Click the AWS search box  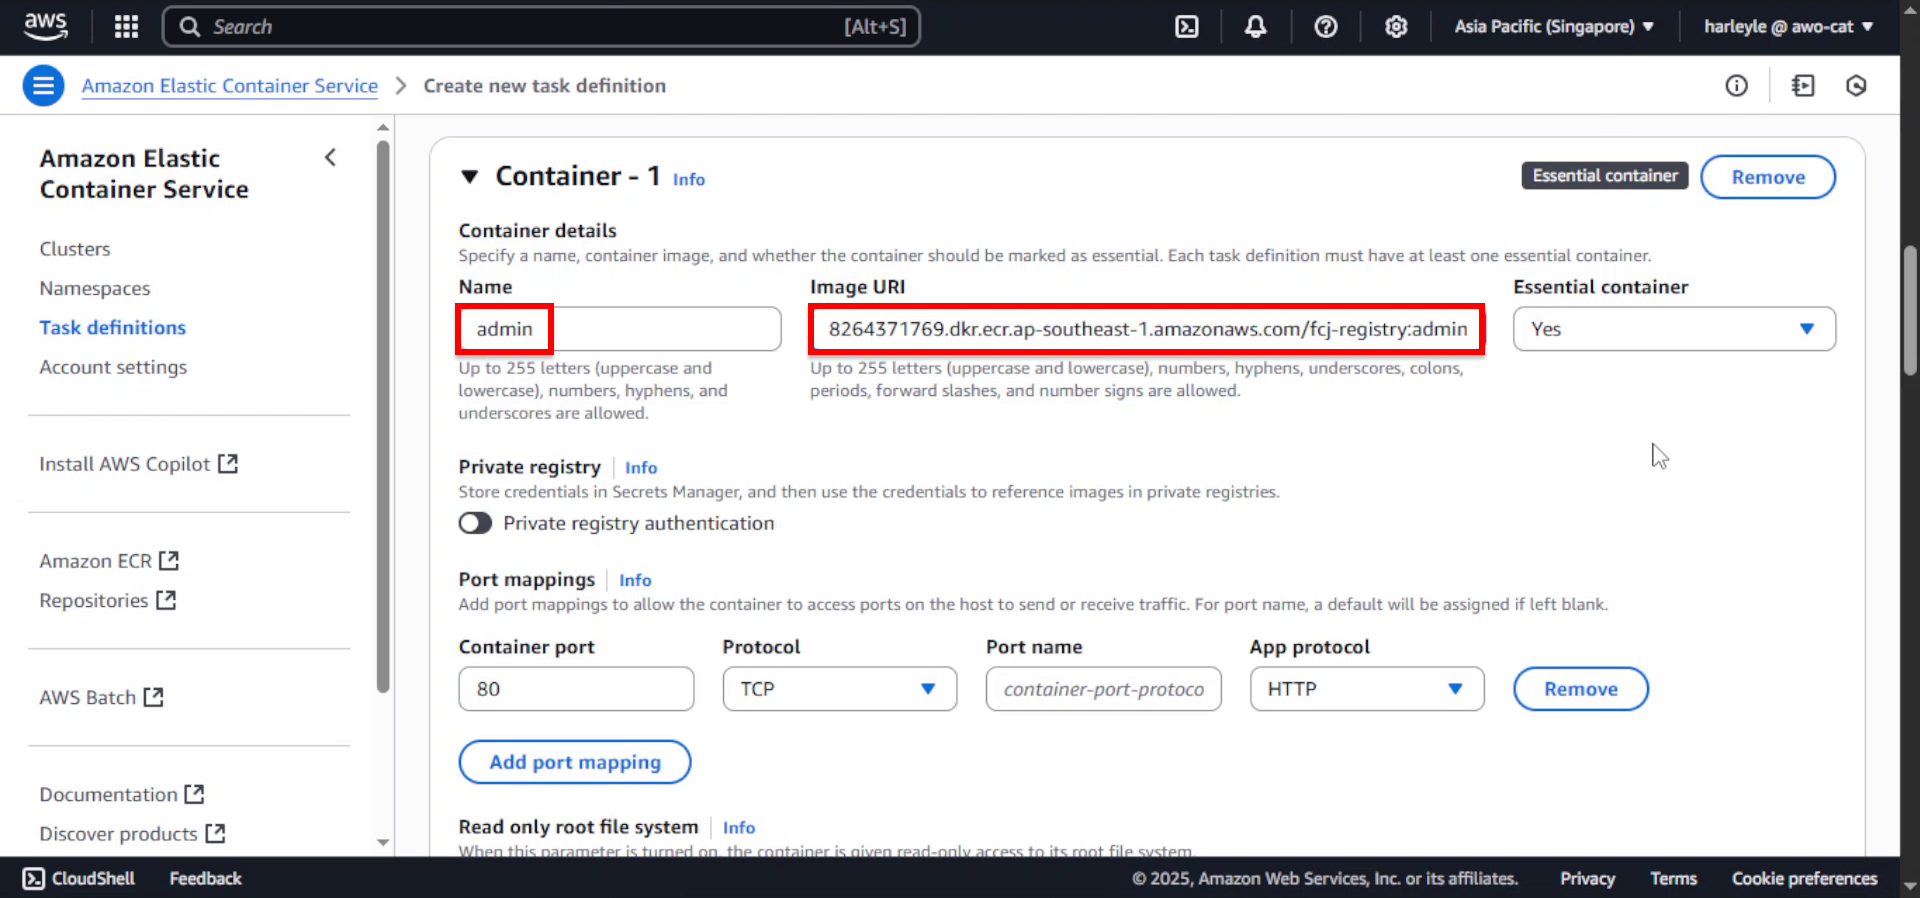(541, 27)
